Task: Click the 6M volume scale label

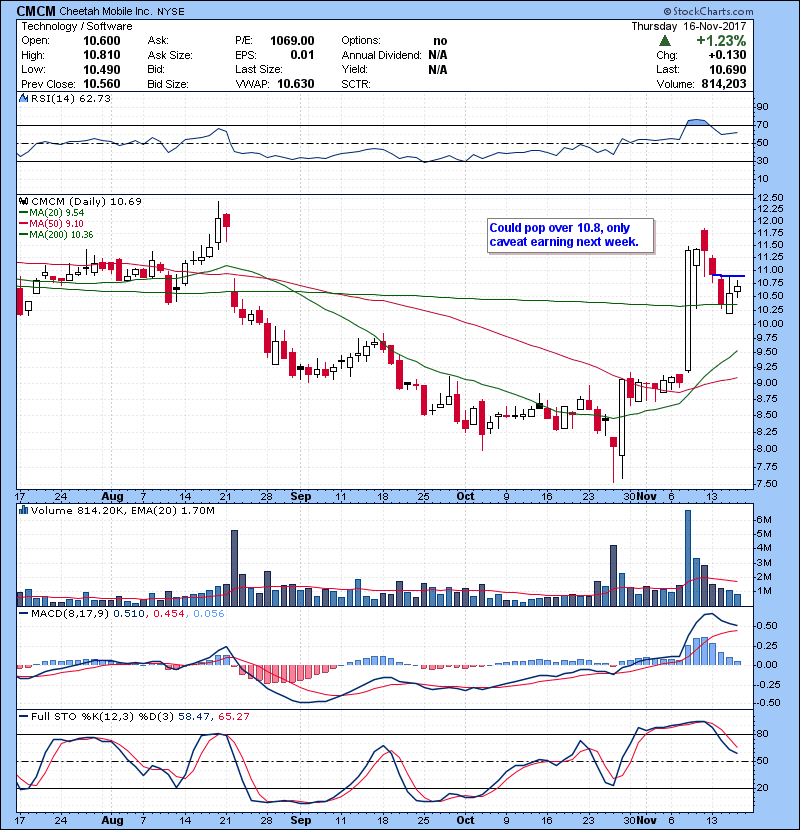Action: [x=764, y=520]
